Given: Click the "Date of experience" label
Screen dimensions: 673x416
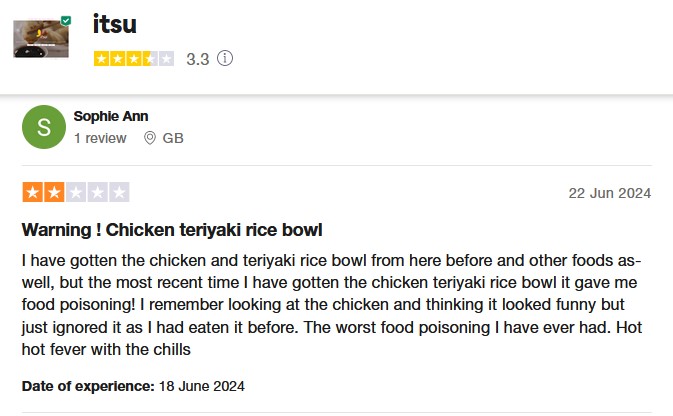Looking at the screenshot, I should pyautogui.click(x=88, y=385).
